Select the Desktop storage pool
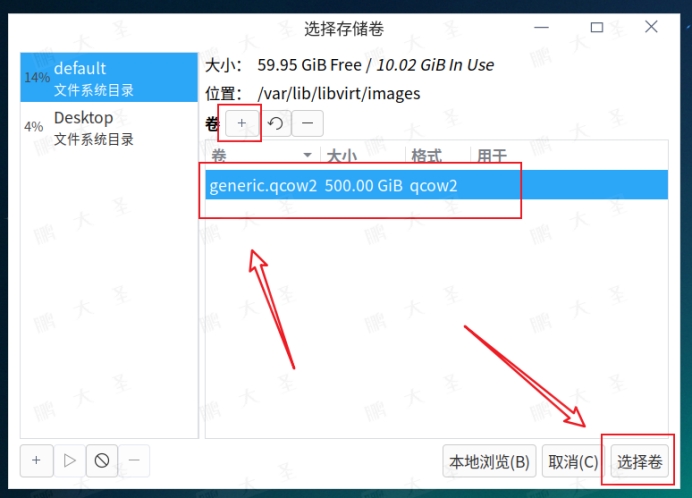The image size is (692, 498). coord(109,127)
